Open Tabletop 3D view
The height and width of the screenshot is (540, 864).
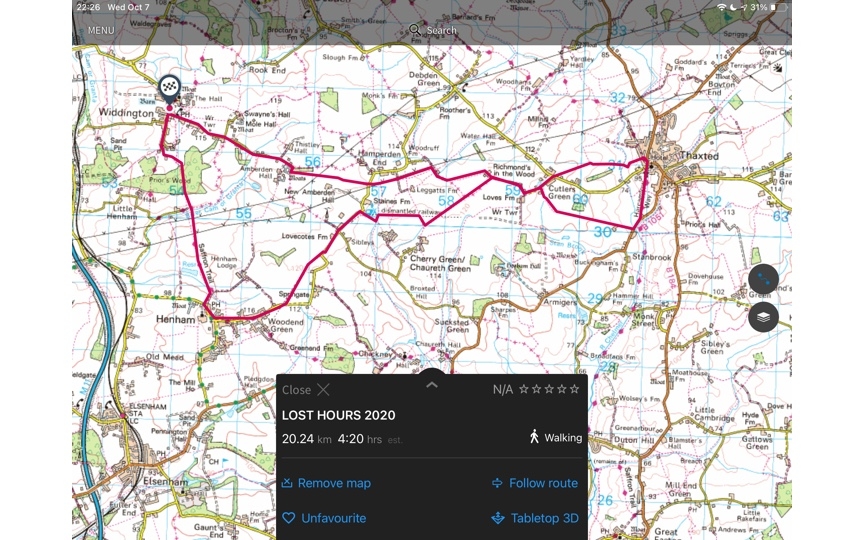point(534,518)
